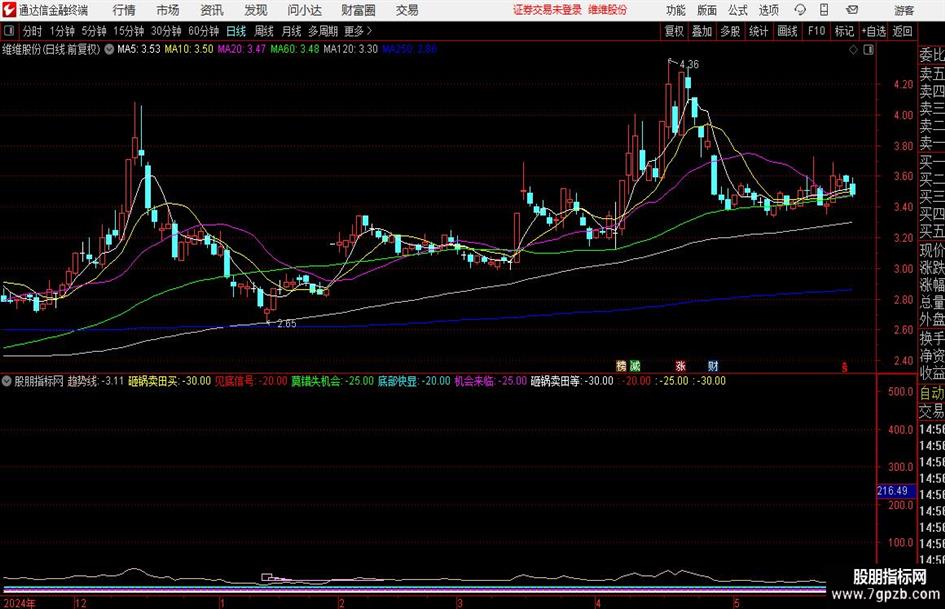Click the 复权 toolbar button
The height and width of the screenshot is (609, 945).
674,31
